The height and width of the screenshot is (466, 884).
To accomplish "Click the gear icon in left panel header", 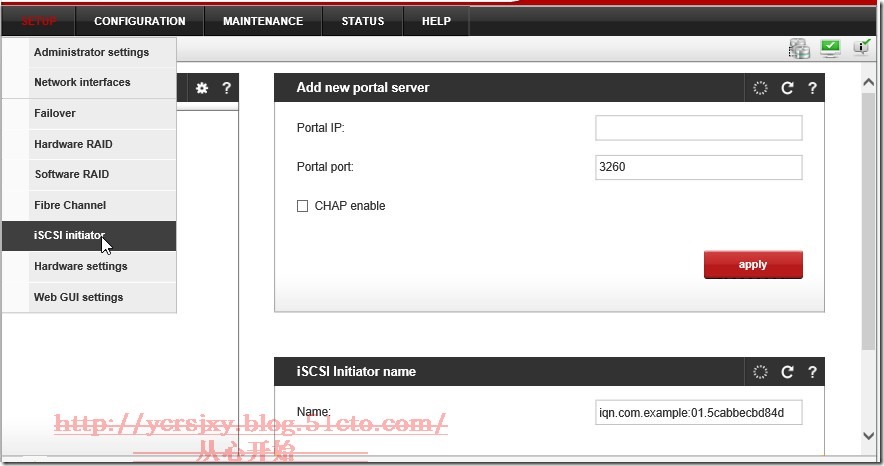I will [x=202, y=88].
